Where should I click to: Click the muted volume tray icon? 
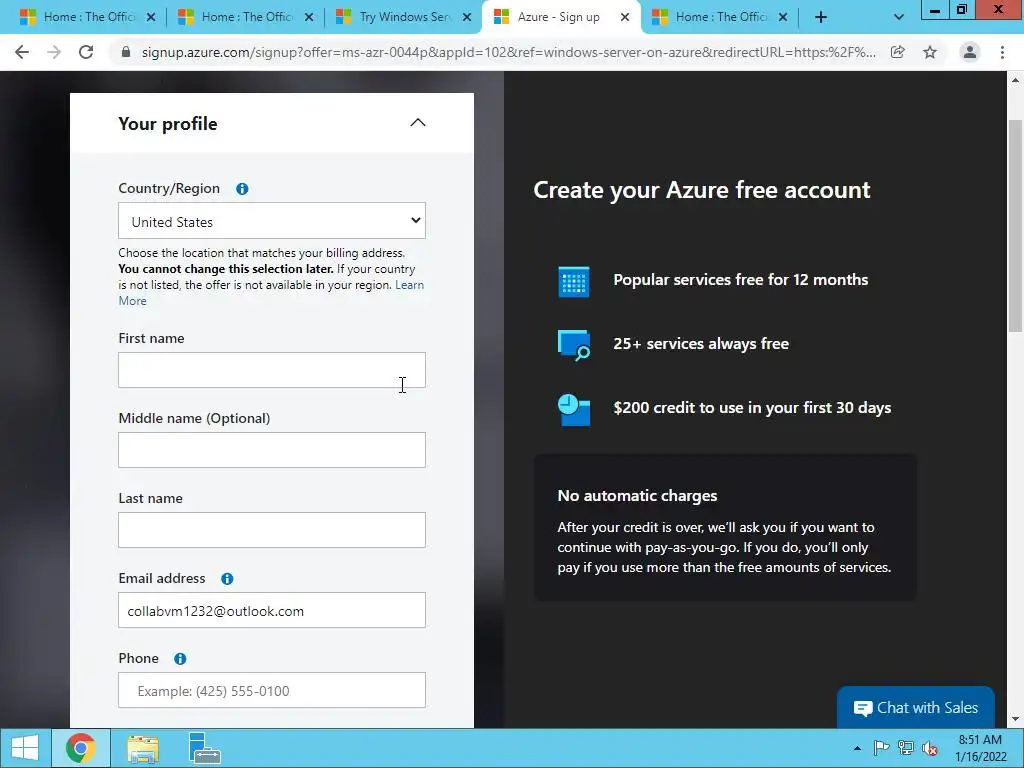pos(929,748)
